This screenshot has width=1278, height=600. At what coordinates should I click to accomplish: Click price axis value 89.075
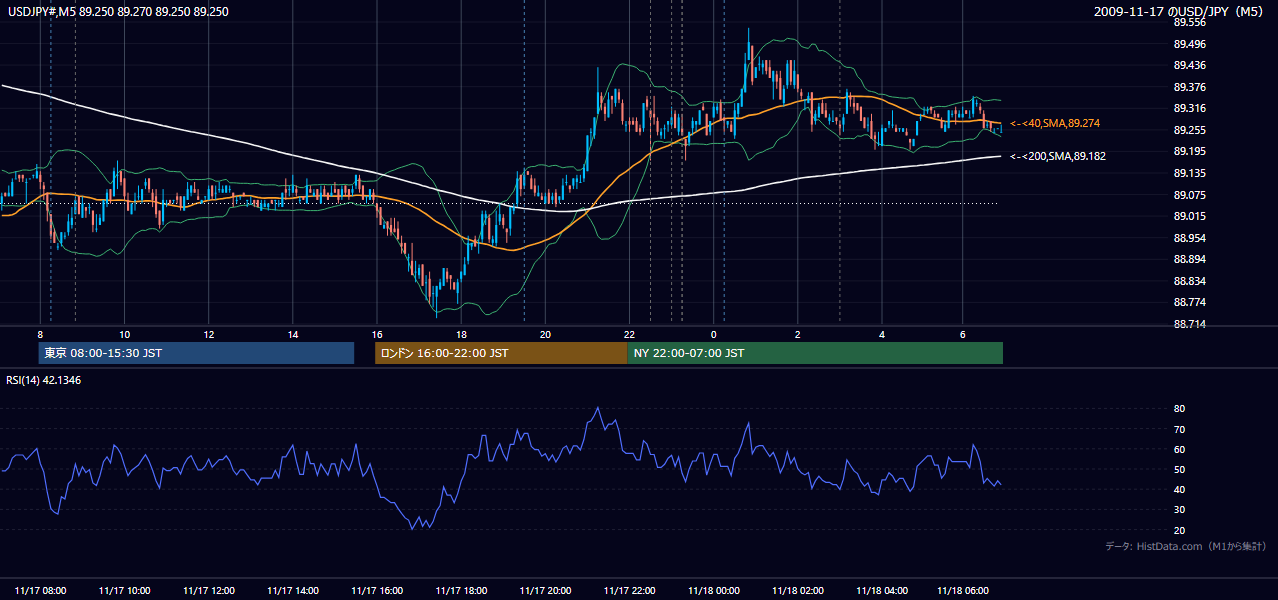(x=1188, y=195)
